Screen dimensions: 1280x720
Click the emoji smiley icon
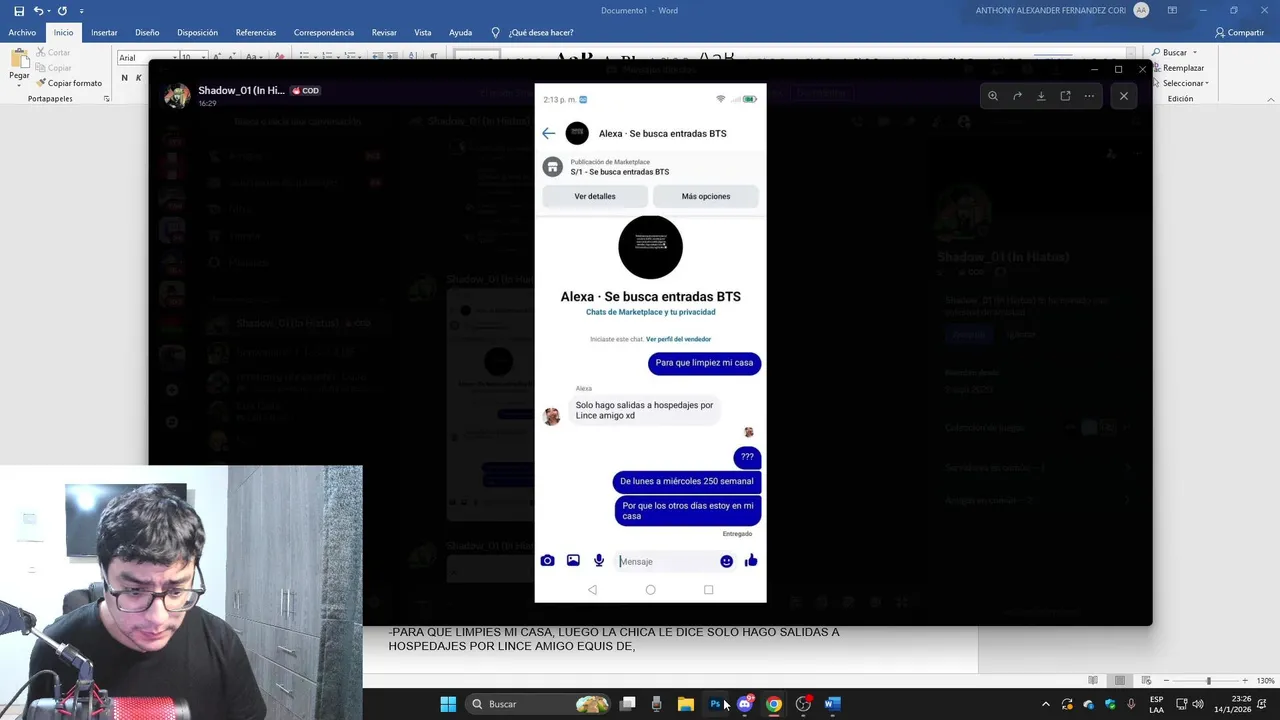(726, 561)
